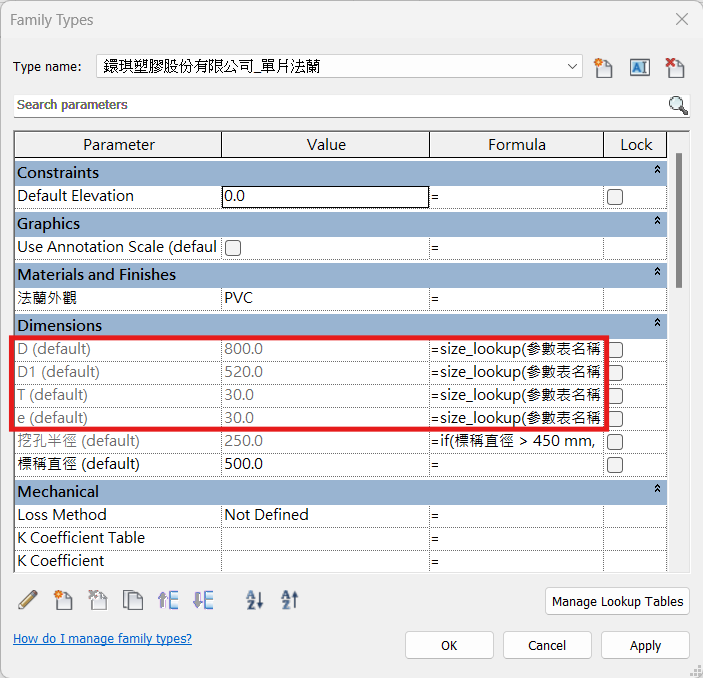Click the Apply button
The width and height of the screenshot is (703, 678).
(645, 645)
